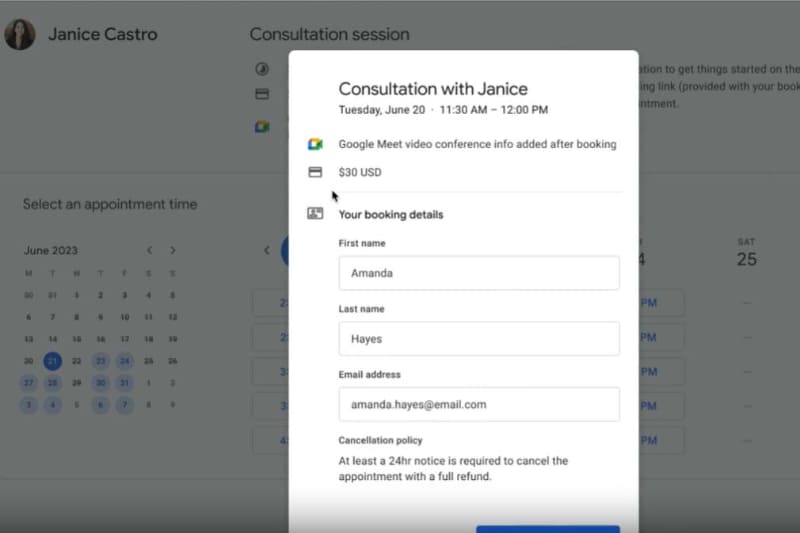The height and width of the screenshot is (533, 800).
Task: Click the Google Meet icon in dialog
Action: 315,144
